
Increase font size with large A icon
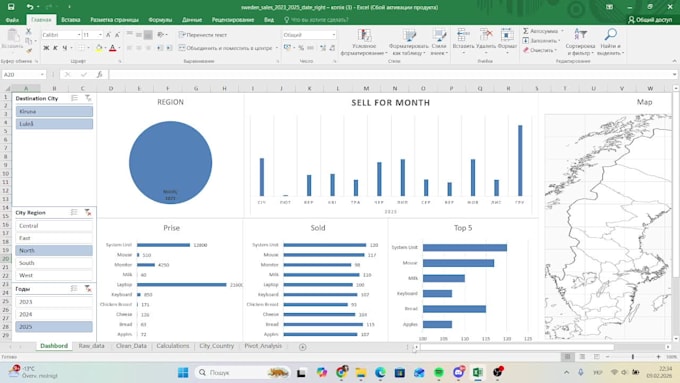coord(108,35)
